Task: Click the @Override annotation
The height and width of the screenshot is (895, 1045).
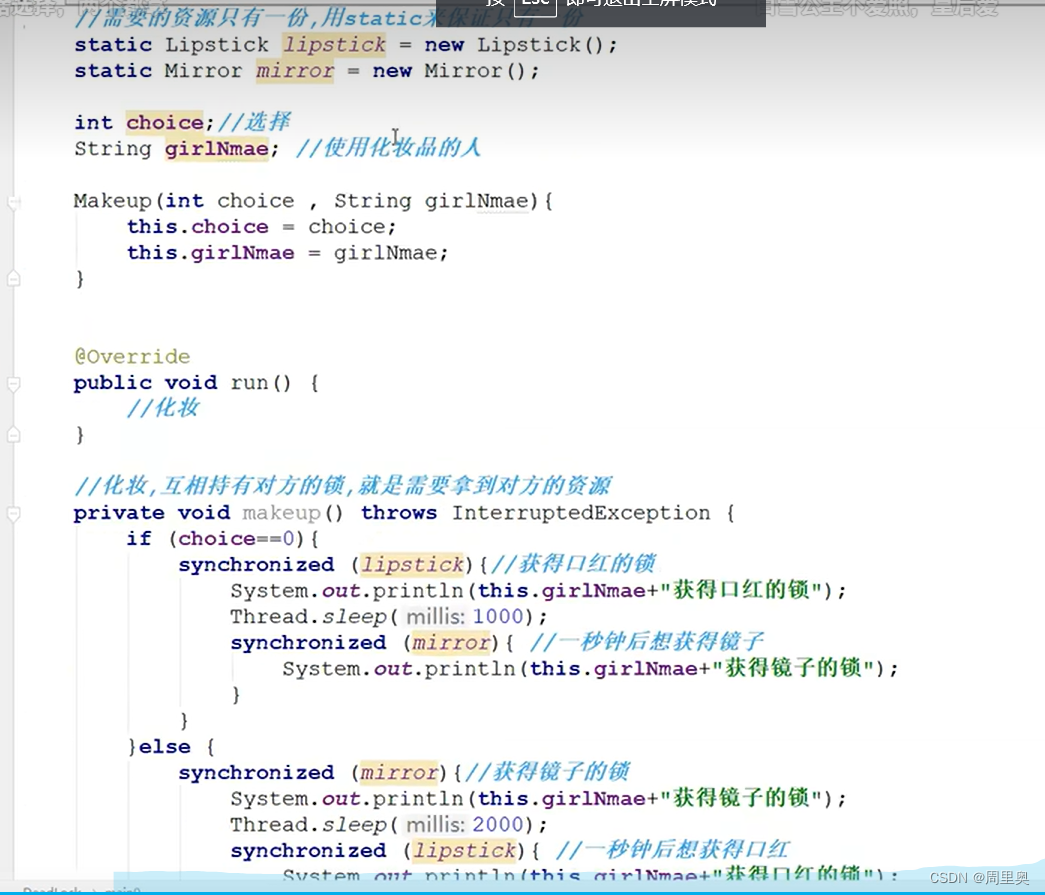Action: 132,357
